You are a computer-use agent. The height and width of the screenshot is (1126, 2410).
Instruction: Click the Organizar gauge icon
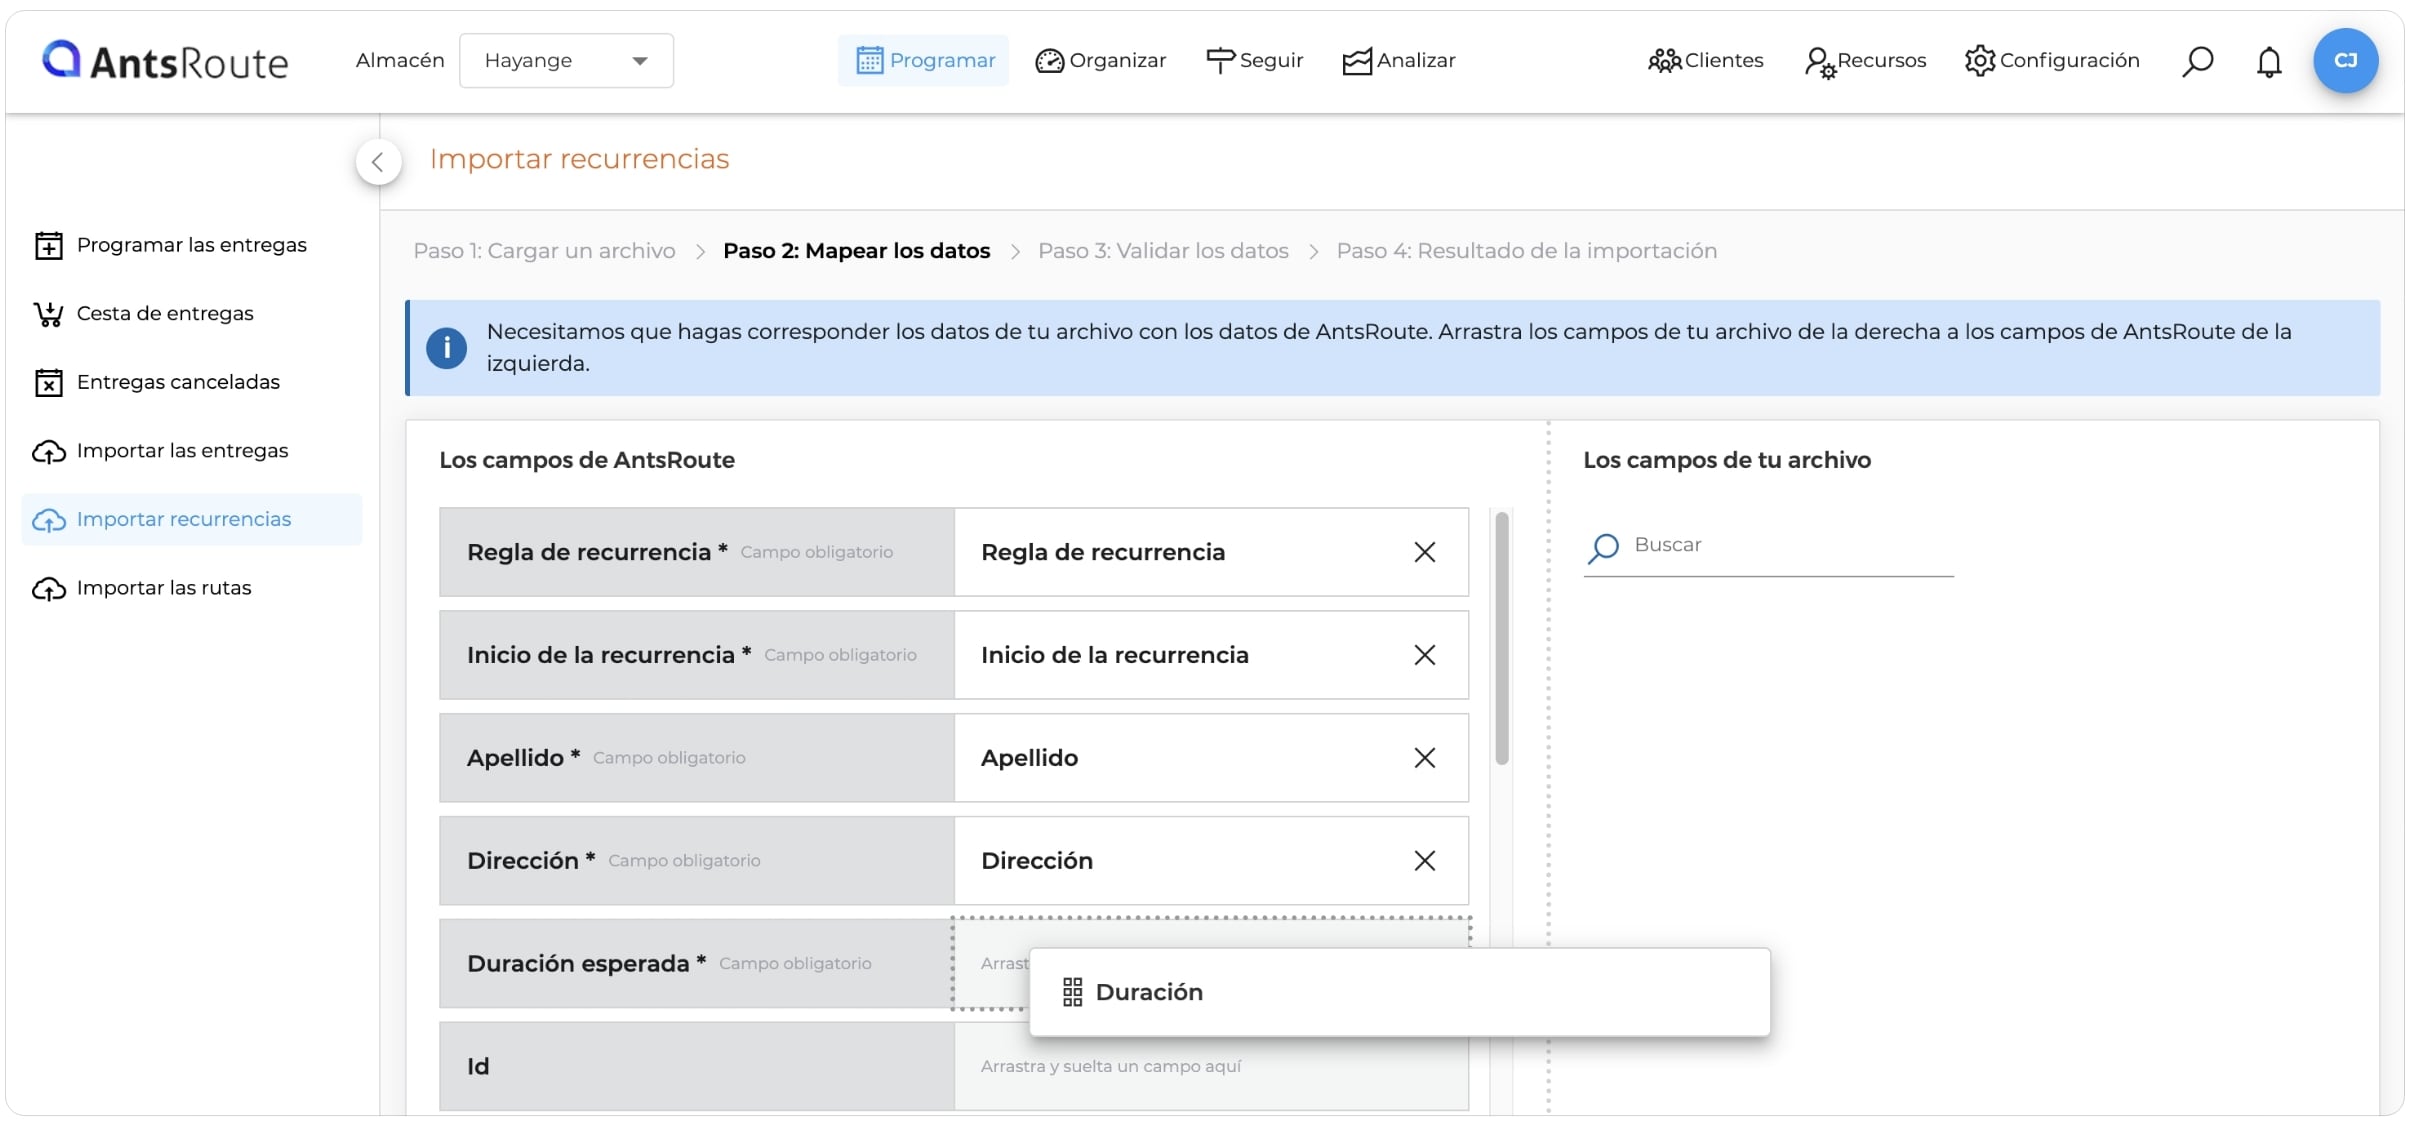[x=1049, y=61]
